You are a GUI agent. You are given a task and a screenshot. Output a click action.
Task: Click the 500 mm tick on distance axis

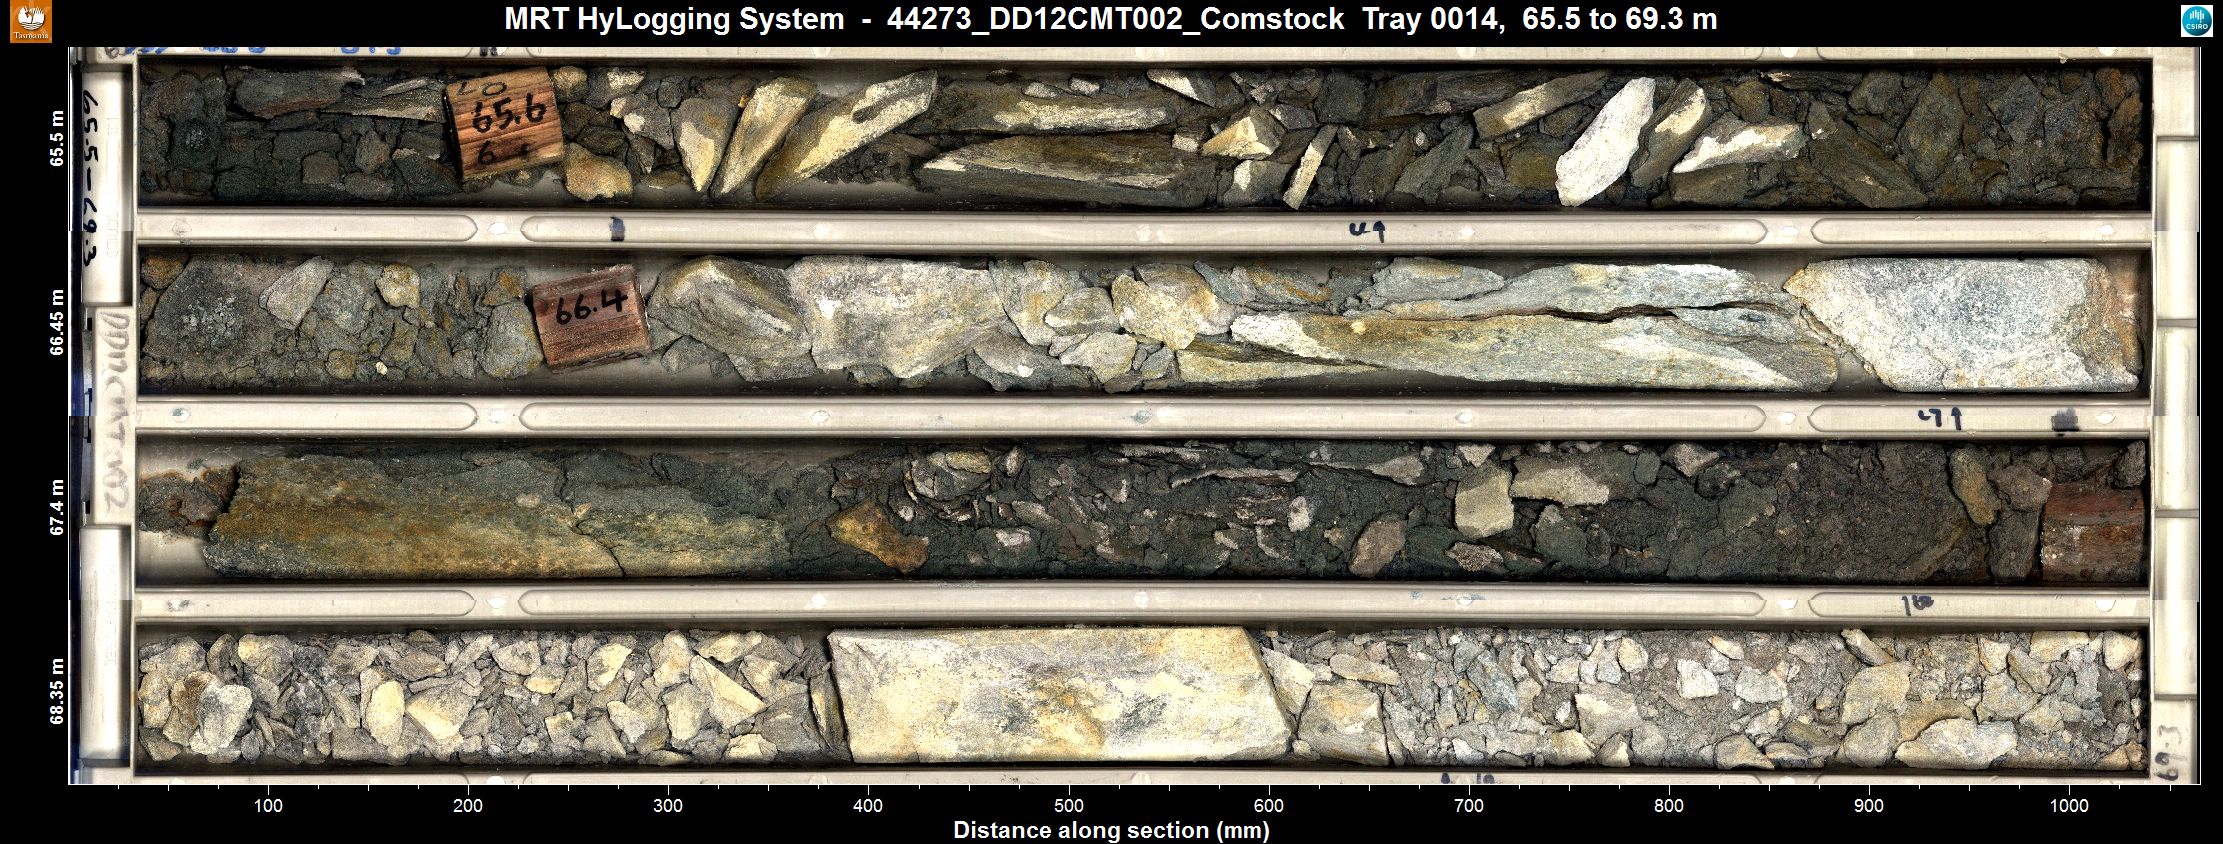[x=1069, y=806]
